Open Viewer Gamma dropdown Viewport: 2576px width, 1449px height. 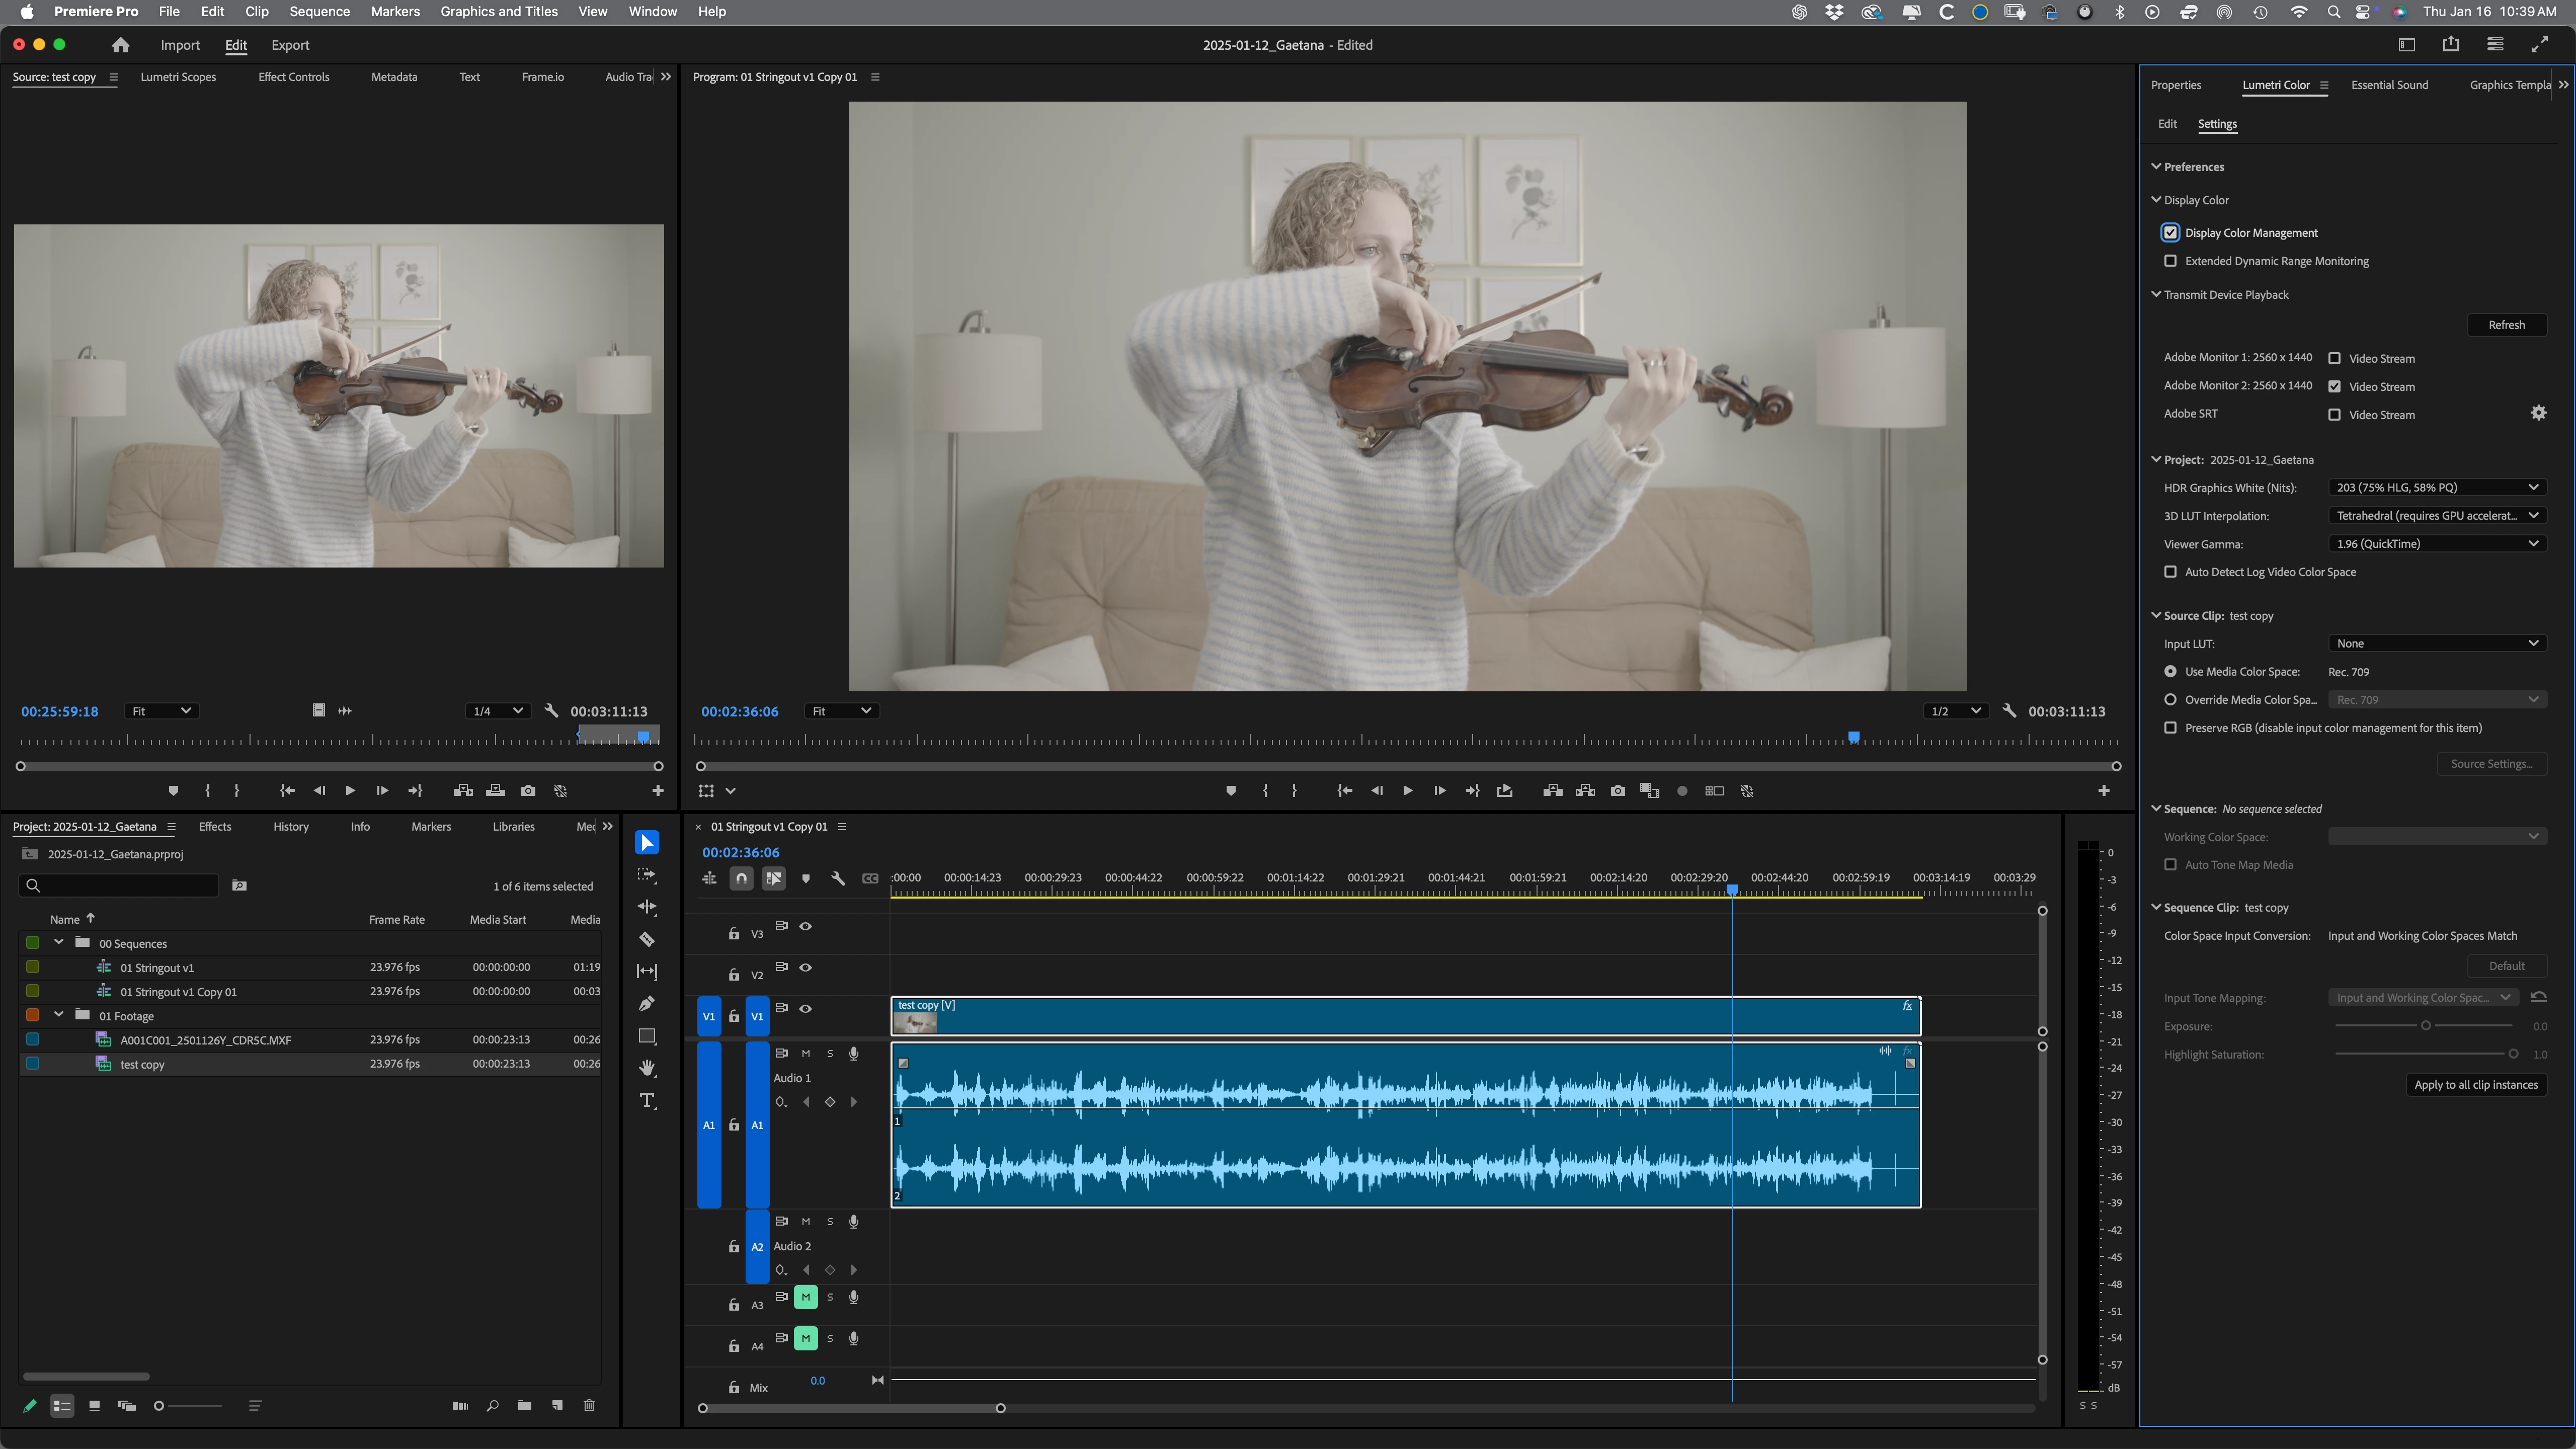point(2436,544)
